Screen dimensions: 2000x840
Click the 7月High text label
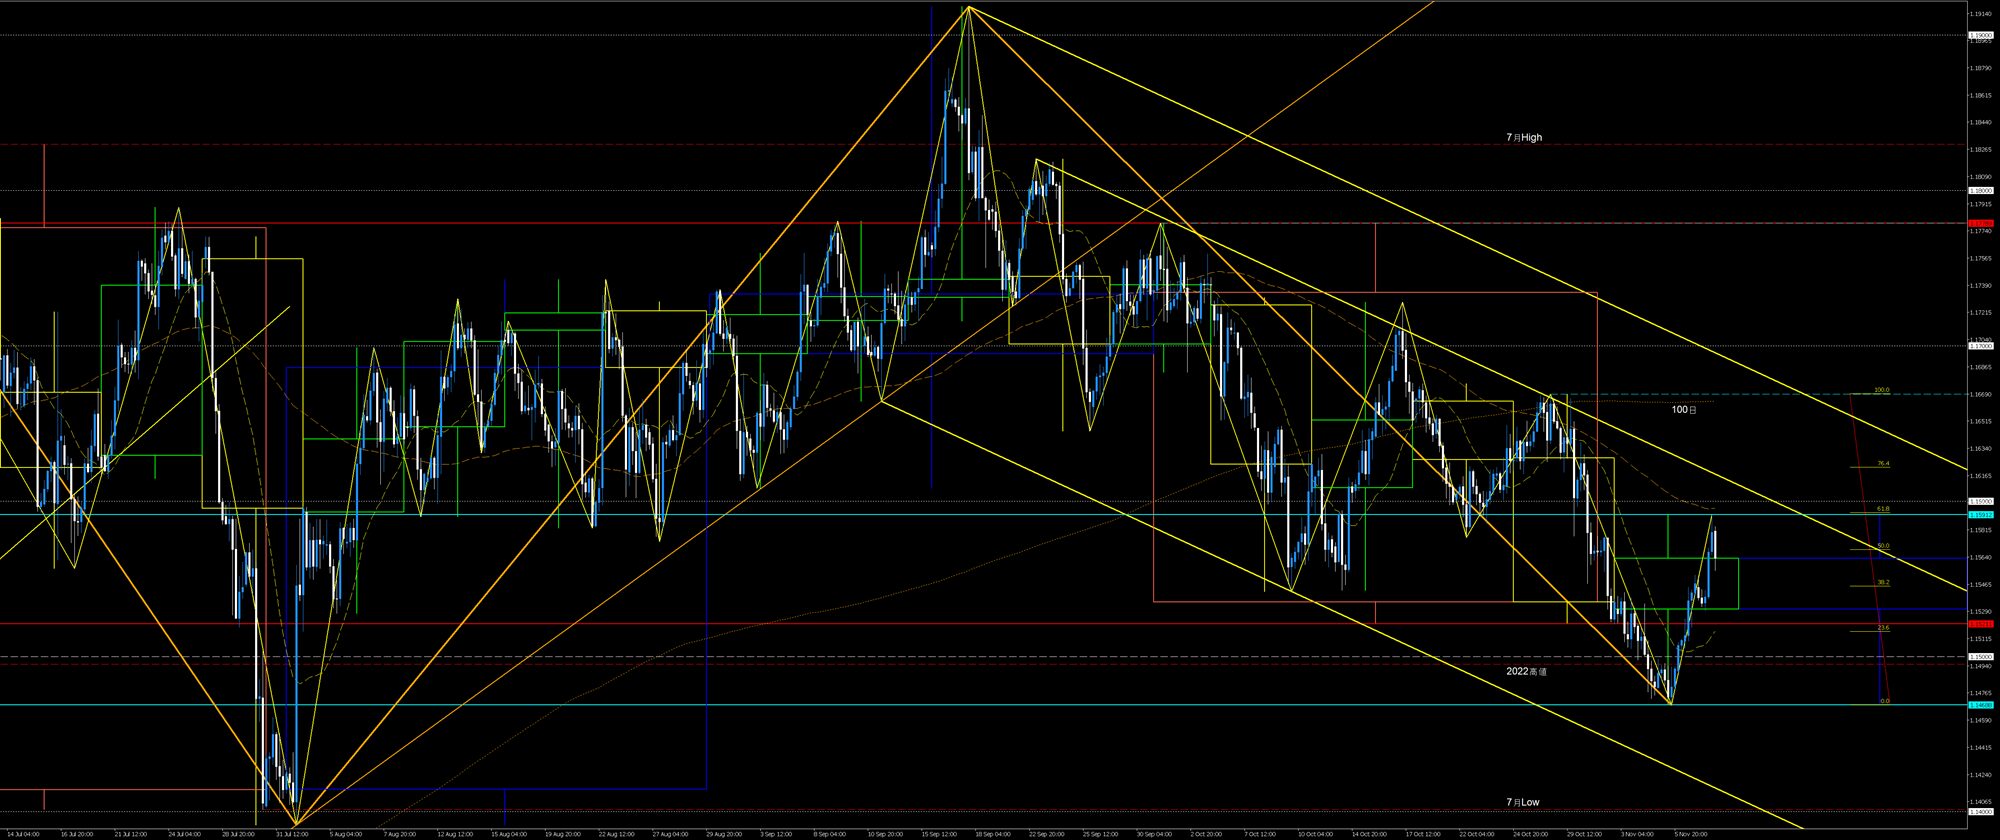(x=1524, y=138)
